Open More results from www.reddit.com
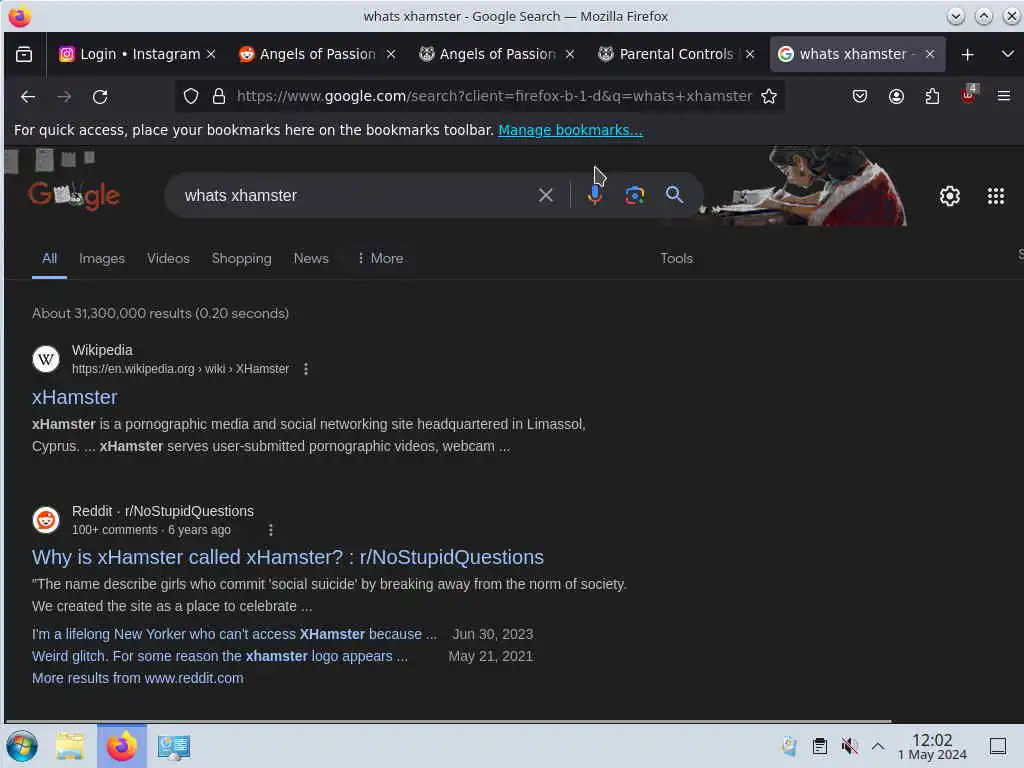 [x=138, y=679]
